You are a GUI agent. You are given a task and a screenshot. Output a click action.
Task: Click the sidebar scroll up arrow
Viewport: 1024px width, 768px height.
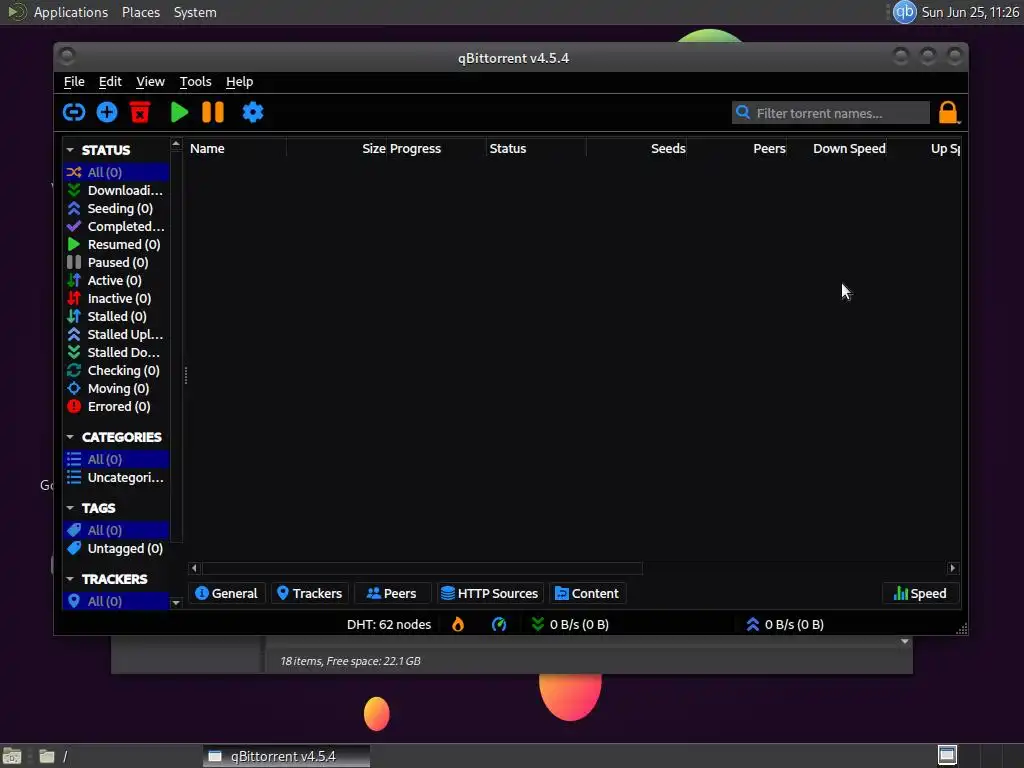pos(176,143)
